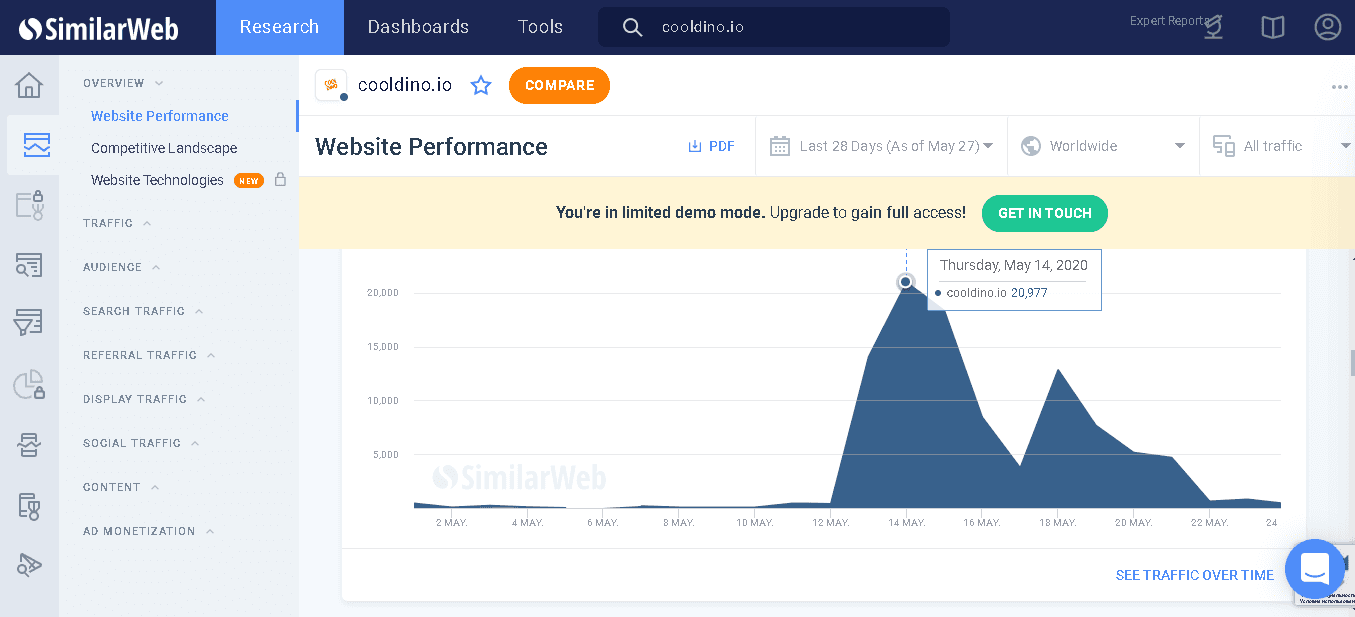Open the All traffic dropdown
Viewport: 1355px width, 617px height.
(1280, 146)
